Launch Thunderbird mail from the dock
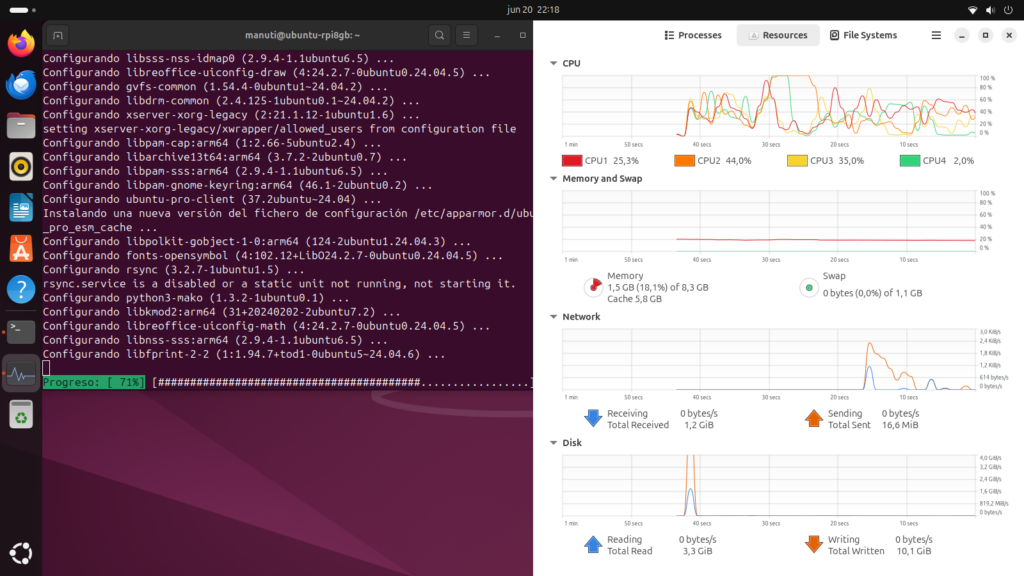Viewport: 1024px width, 576px height. point(21,85)
